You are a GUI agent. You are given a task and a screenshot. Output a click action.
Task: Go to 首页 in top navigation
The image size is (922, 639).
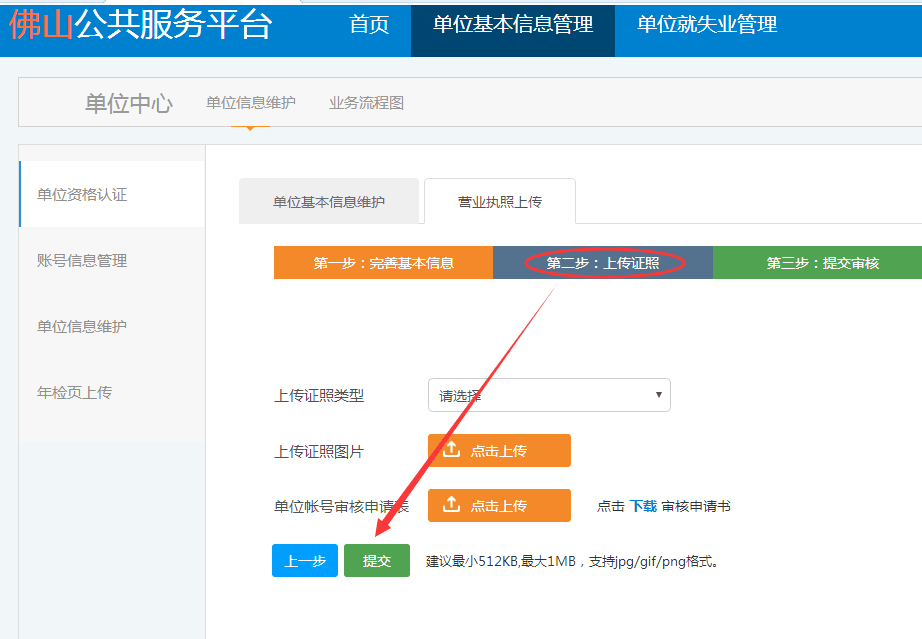point(369,24)
